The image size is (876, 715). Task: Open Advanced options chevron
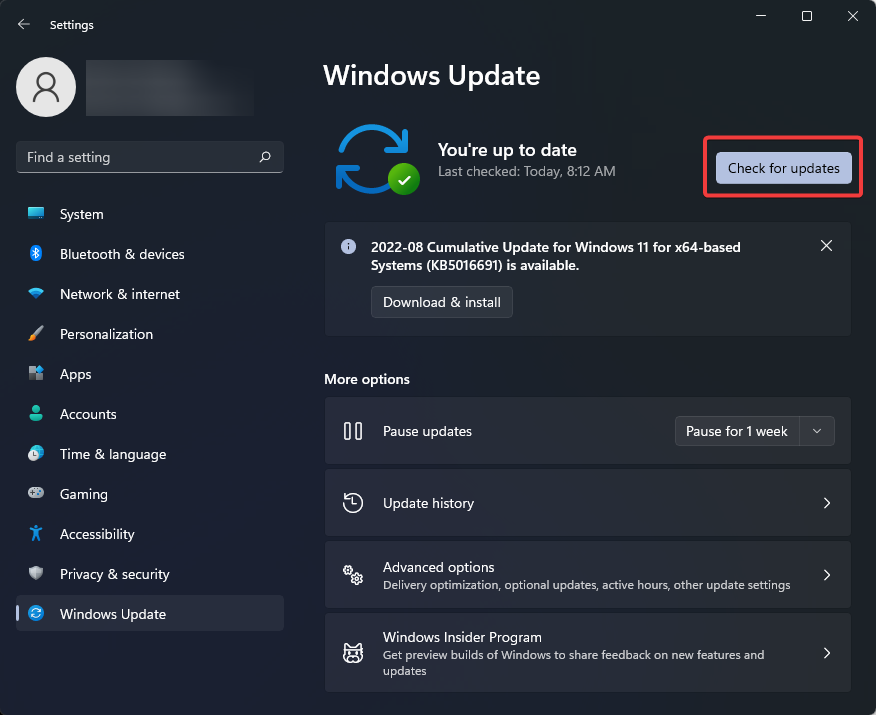point(826,575)
